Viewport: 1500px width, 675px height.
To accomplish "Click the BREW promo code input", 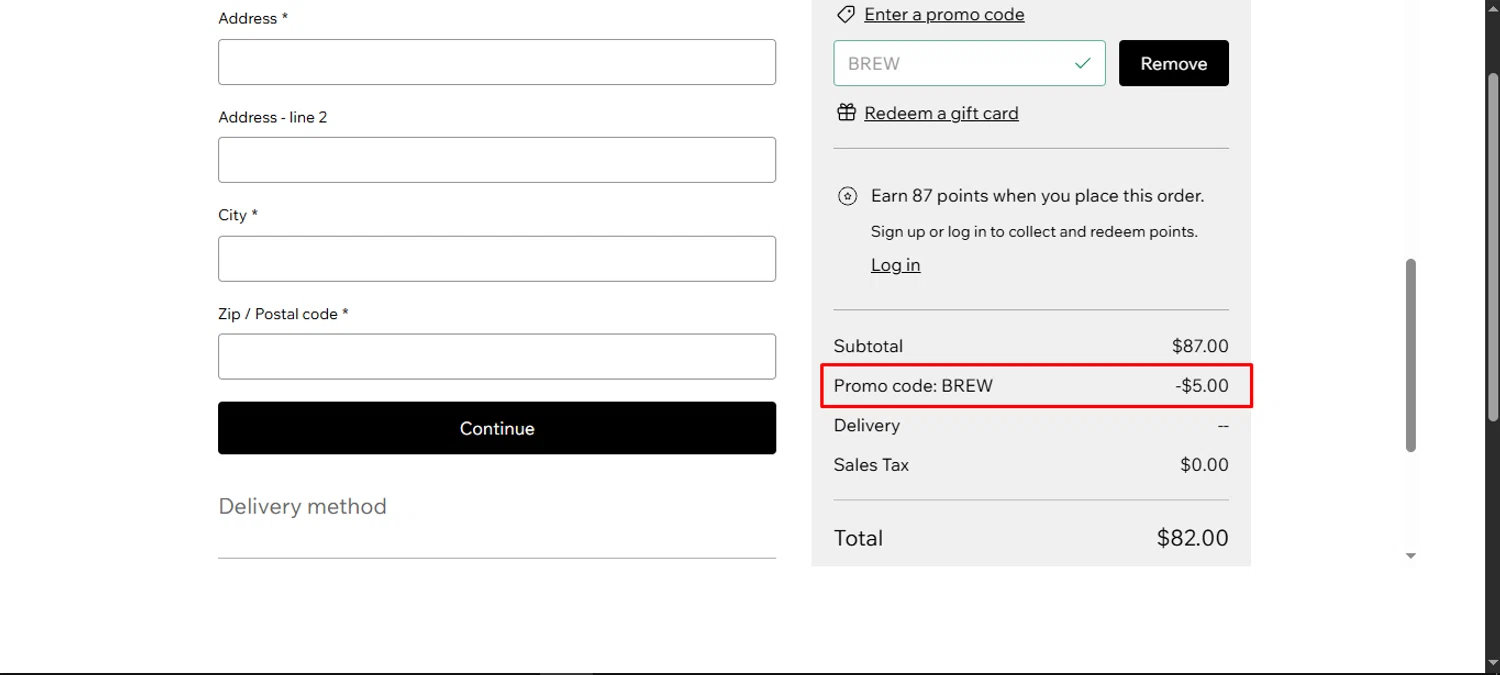I will tap(970, 63).
